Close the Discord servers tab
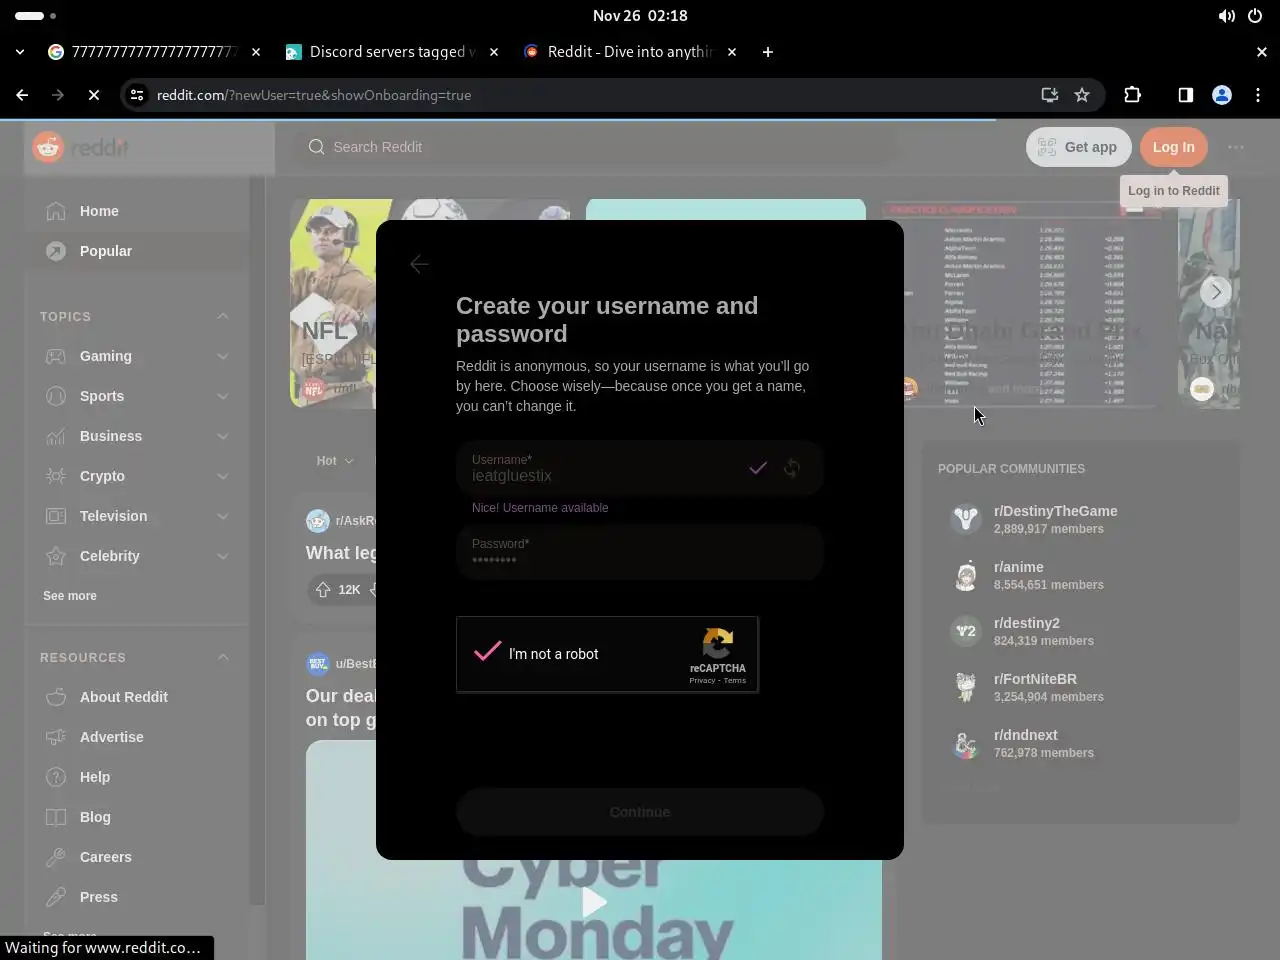 point(494,52)
